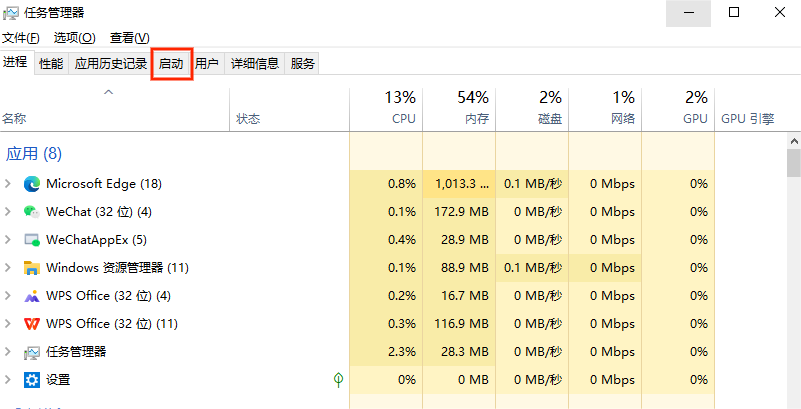Click the vertical scrollbar thumb

[794, 162]
